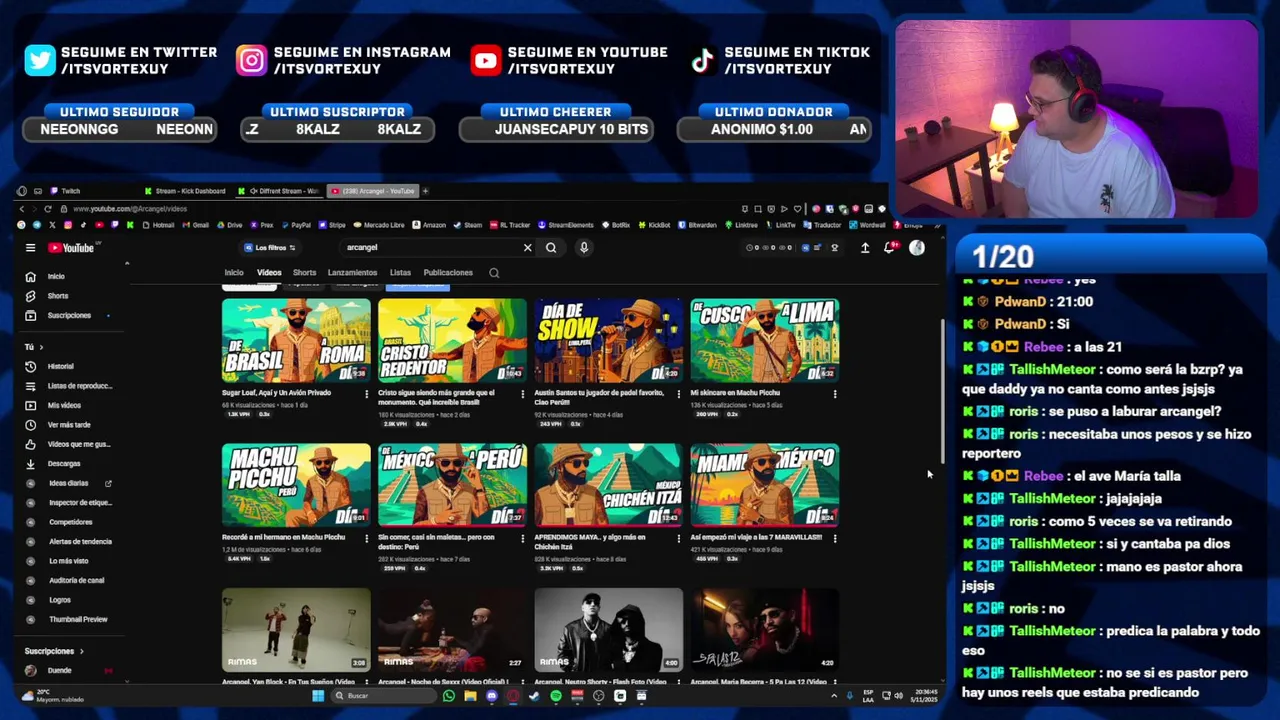This screenshot has height=720, width=1280.
Task: Open options for Sin comer casi sin maletas video
Action: 522,538
